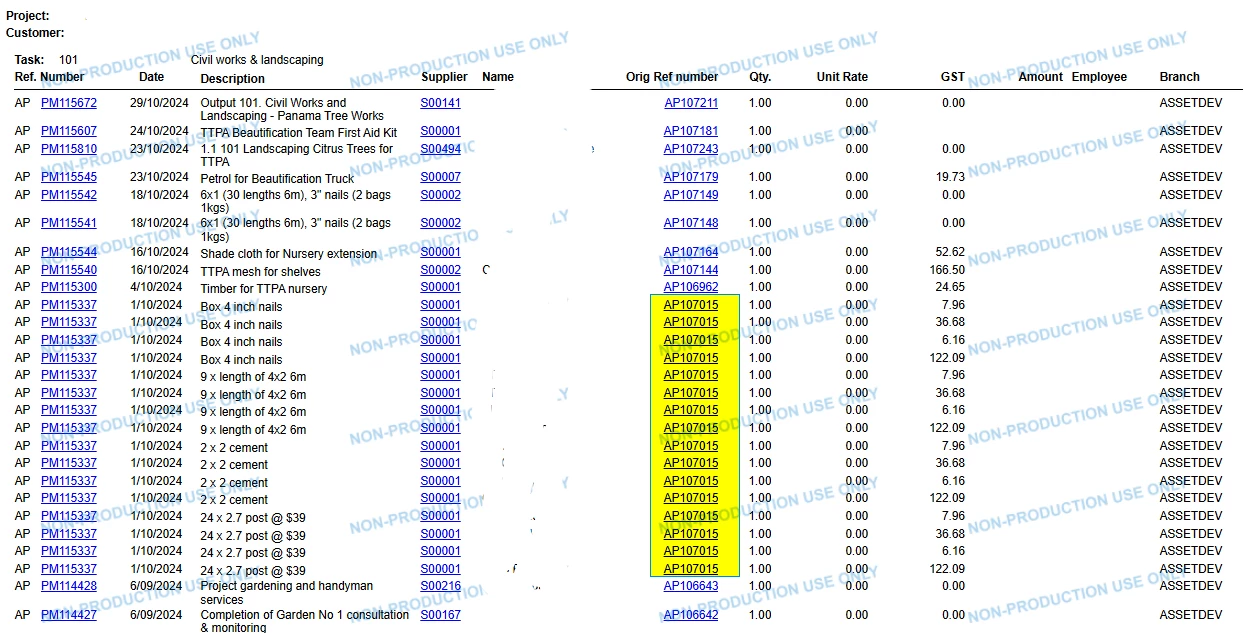Open supplier S00001 in Timber for TTPA nursery row
1247x633 pixels.
click(x=441, y=287)
